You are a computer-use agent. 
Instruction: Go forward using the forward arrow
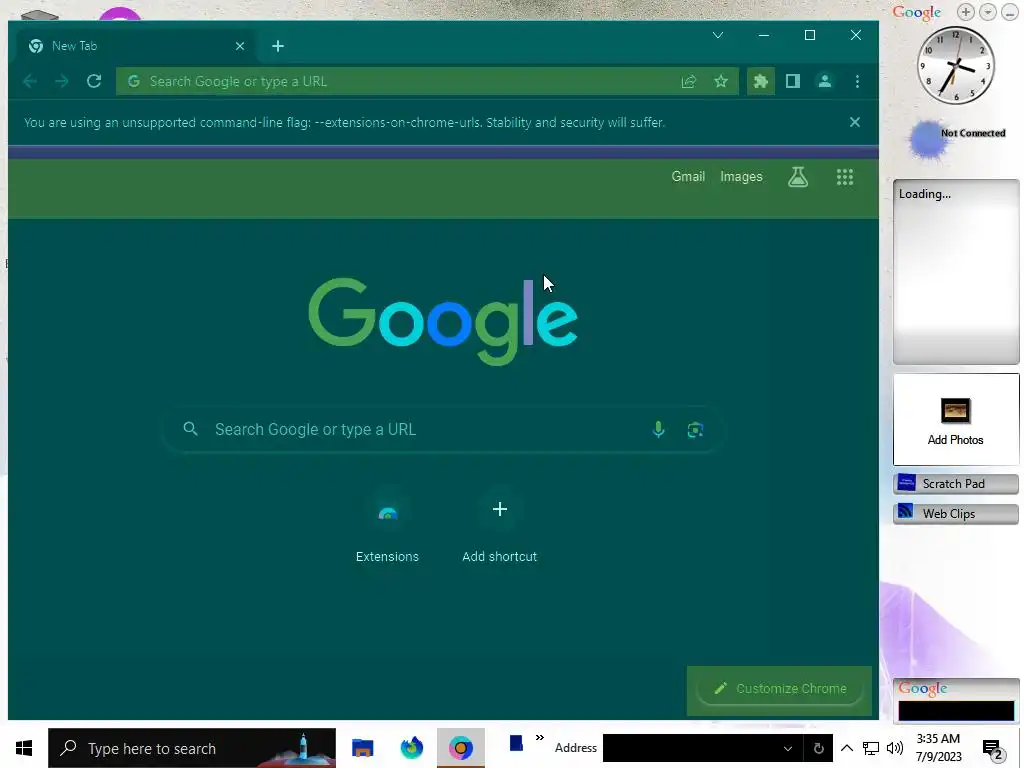click(62, 81)
